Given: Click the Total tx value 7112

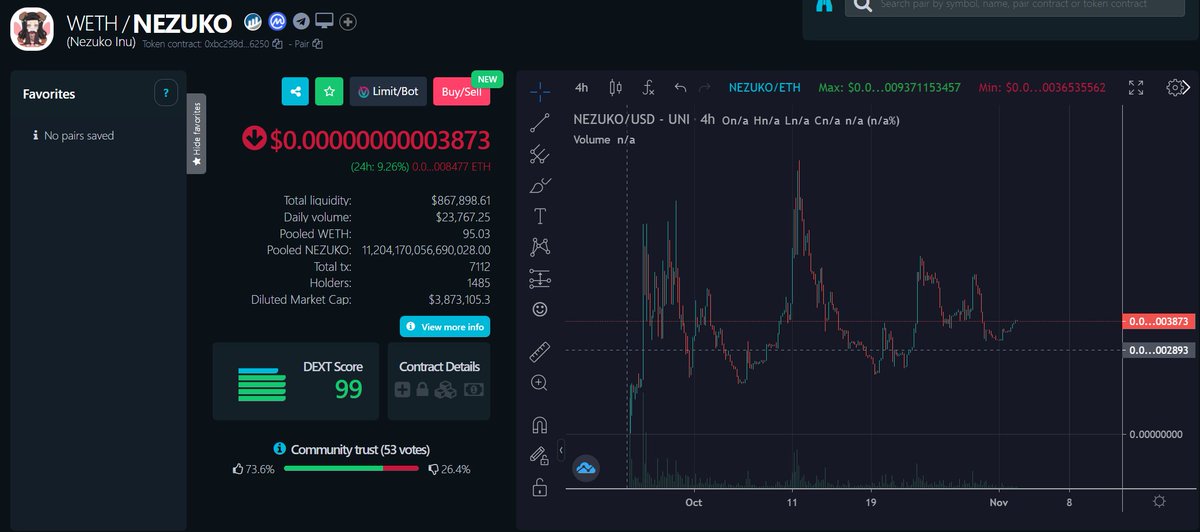Looking at the screenshot, I should coord(478,266).
